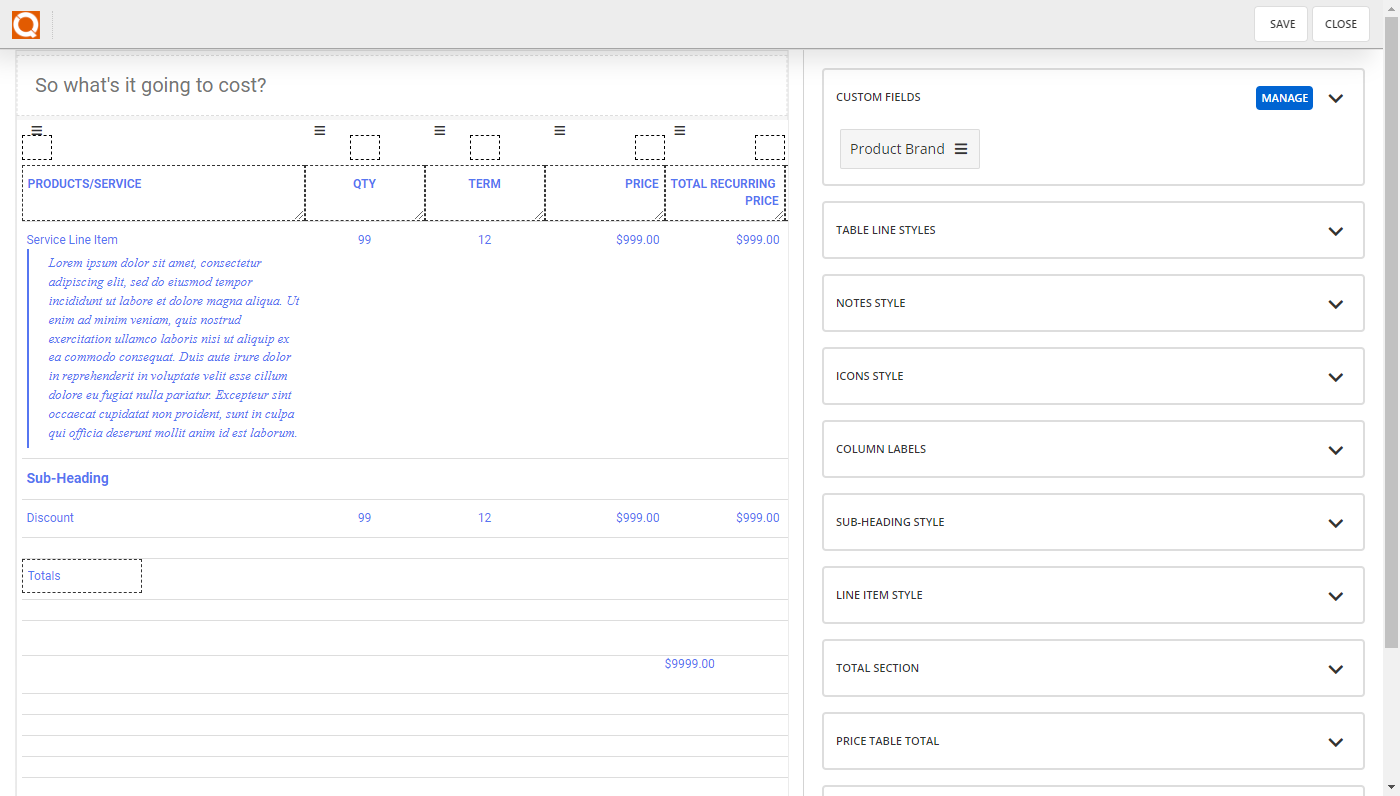Expand the NOTES STYLE section
The image size is (1400, 796).
pyautogui.click(x=1335, y=303)
